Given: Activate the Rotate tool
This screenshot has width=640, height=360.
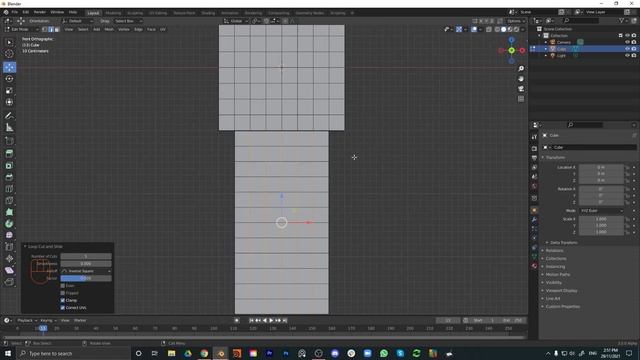Looking at the screenshot, I should click(x=9, y=79).
